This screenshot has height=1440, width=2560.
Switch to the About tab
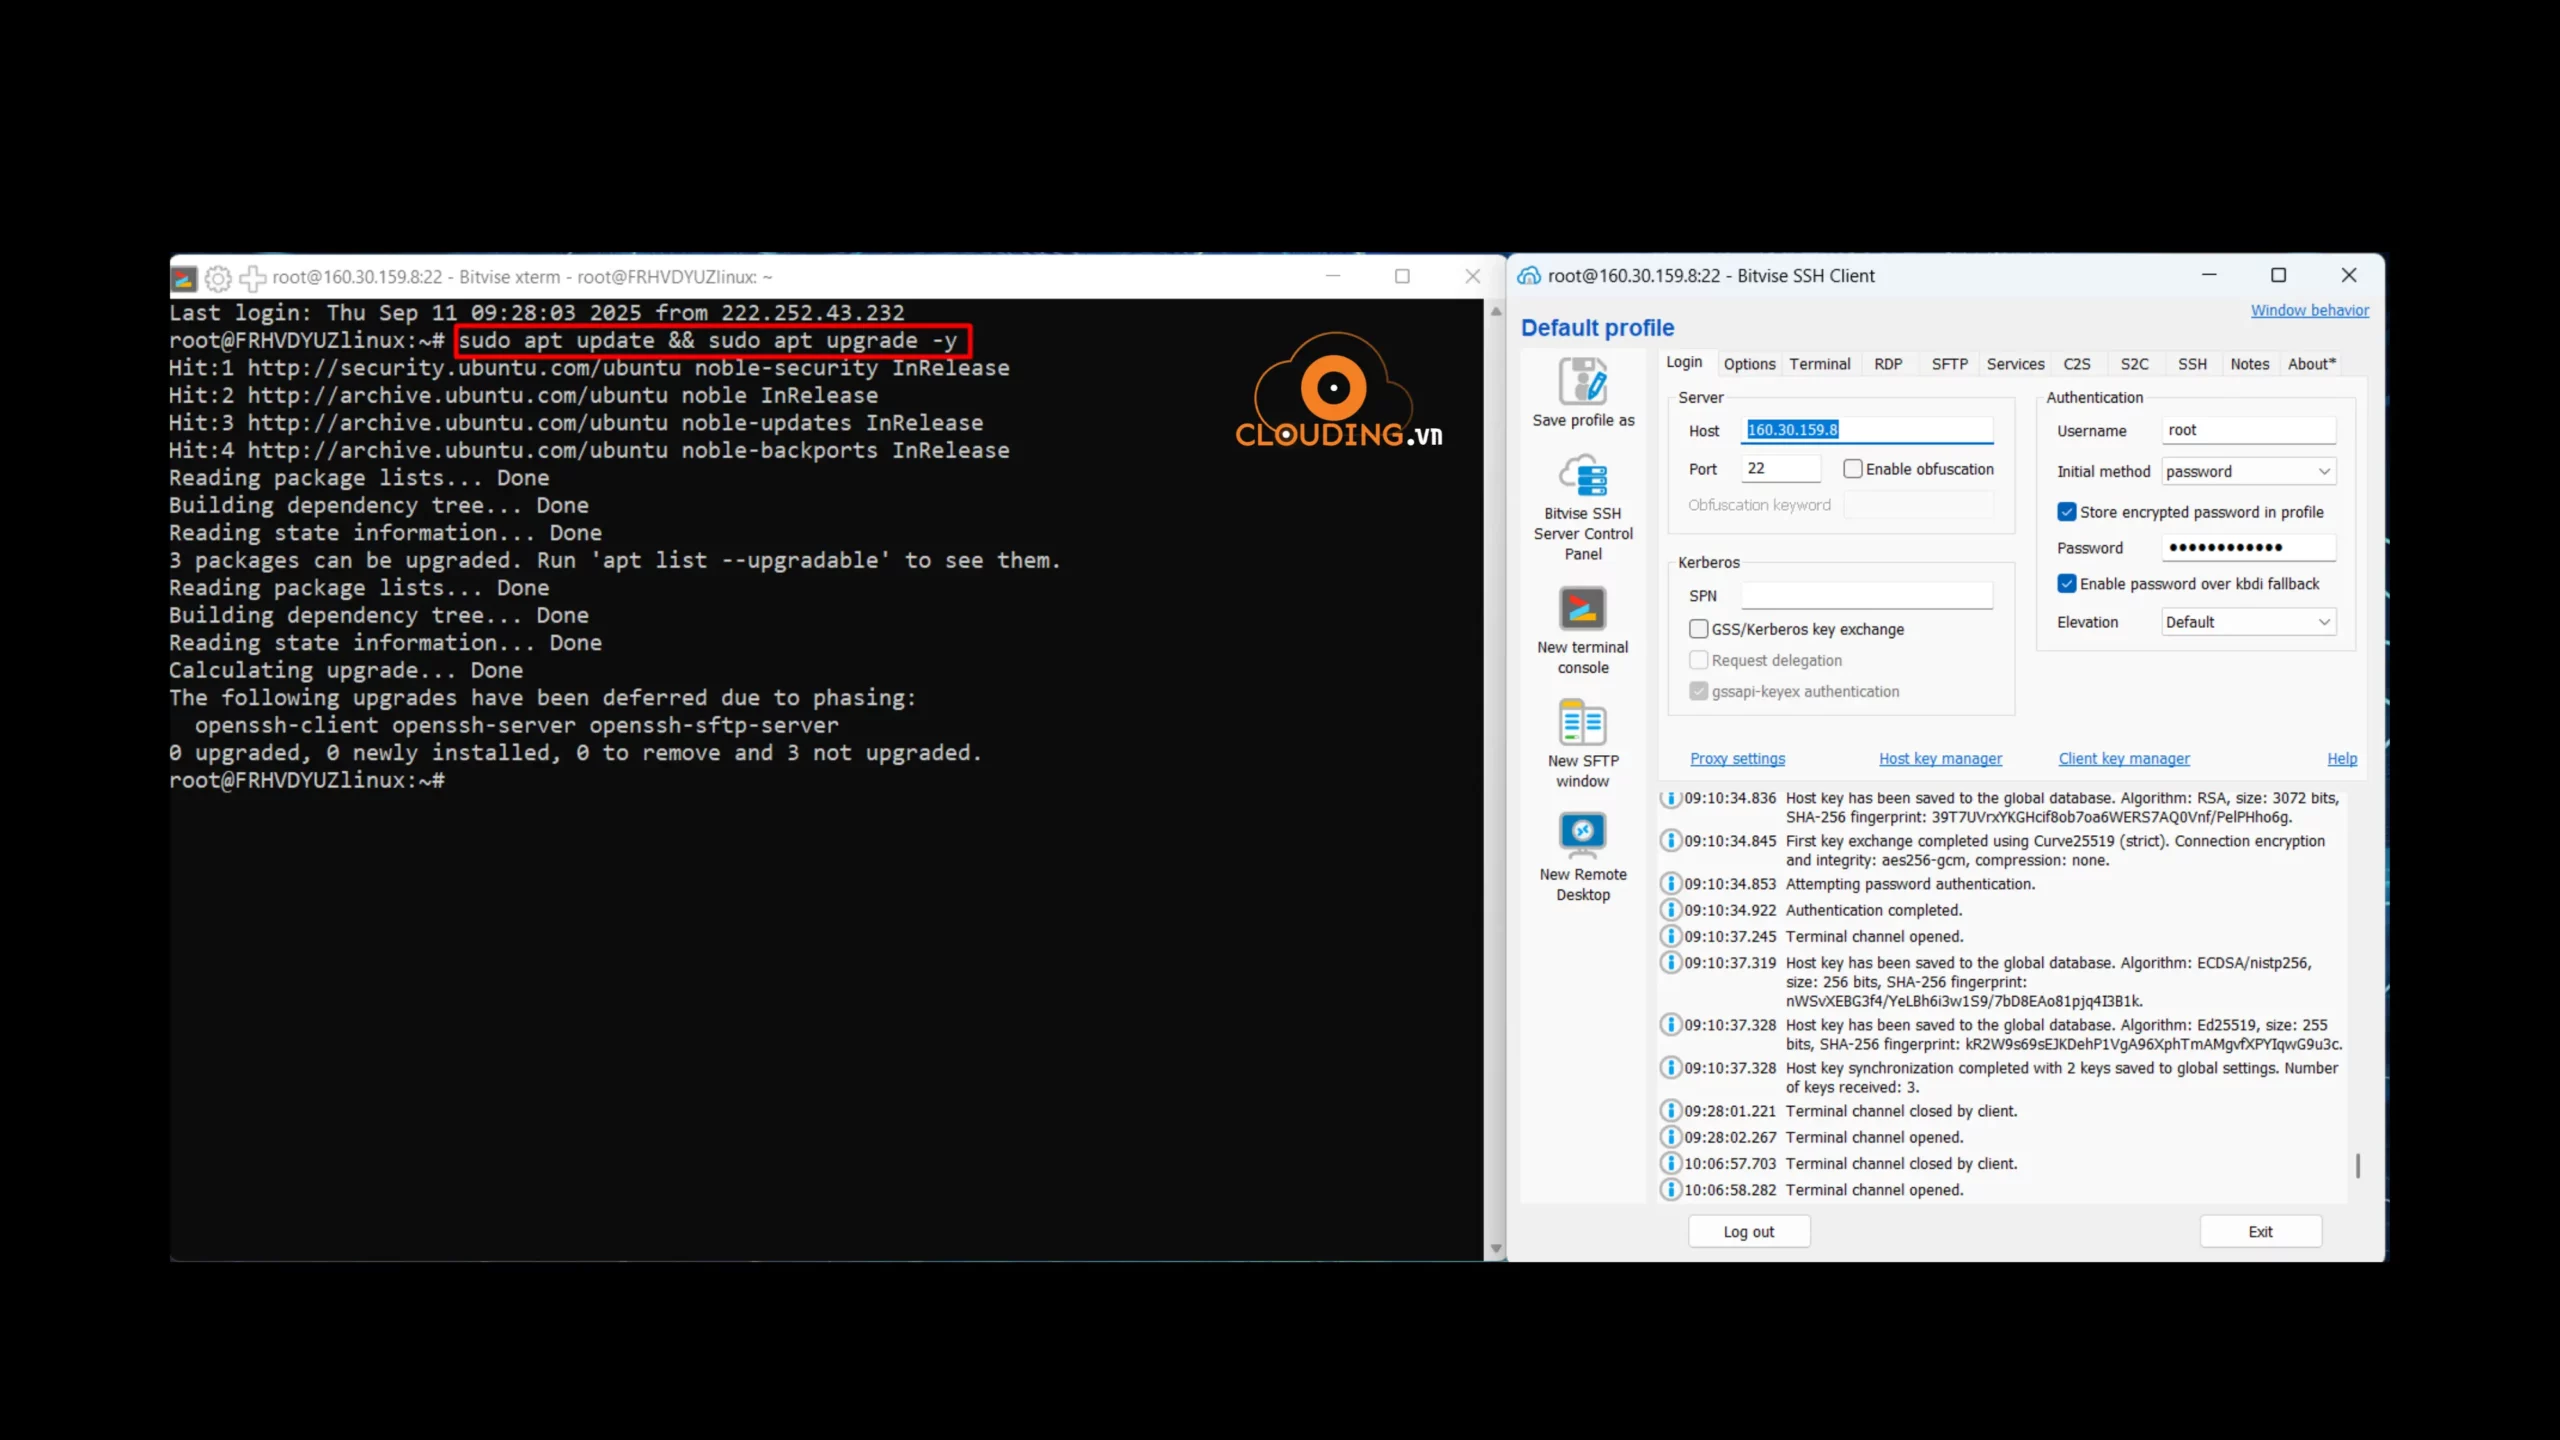[2312, 364]
